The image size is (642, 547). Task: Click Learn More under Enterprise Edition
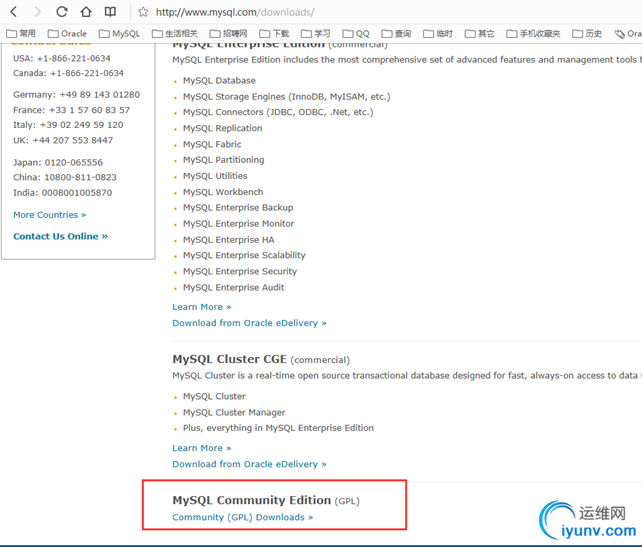coord(202,307)
